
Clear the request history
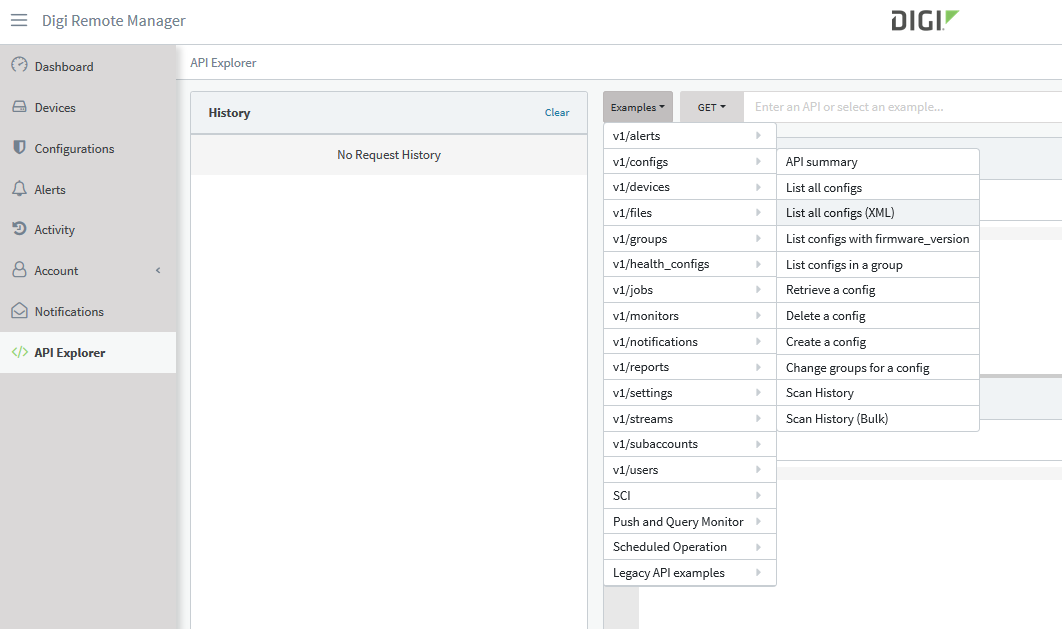click(557, 112)
